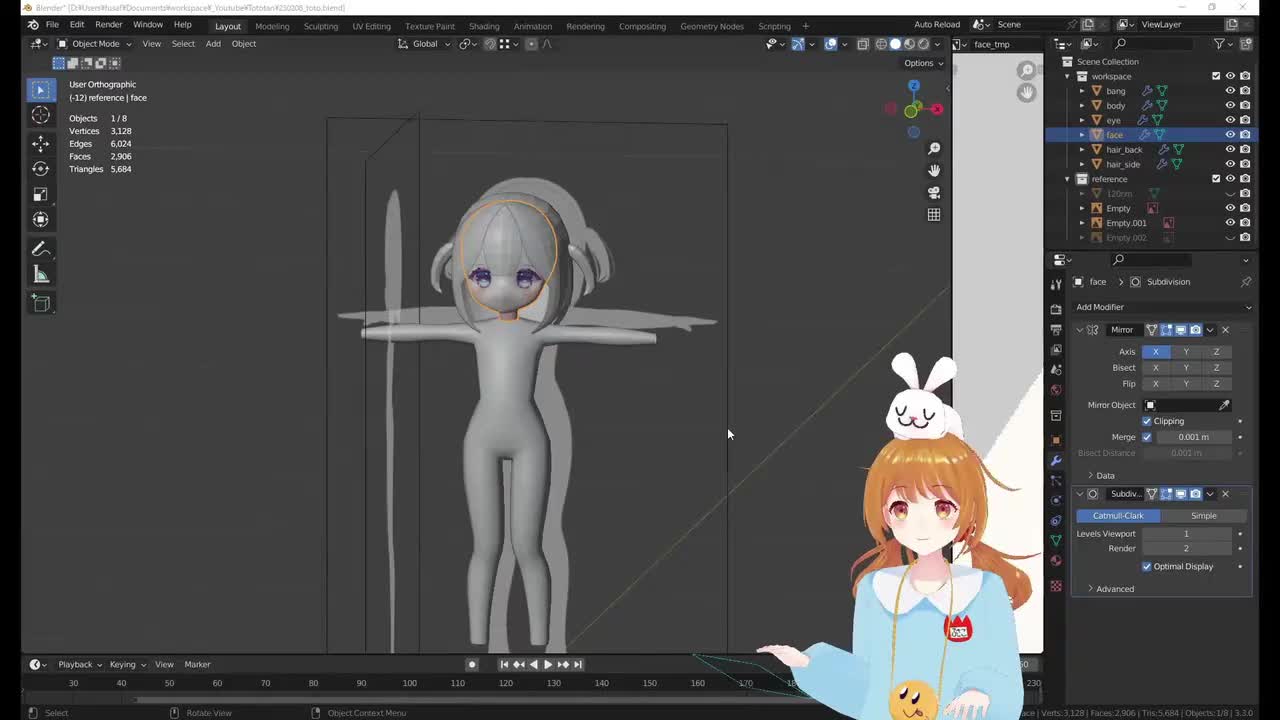The height and width of the screenshot is (720, 1280).
Task: Click the Levels Viewport value field
Action: 1186,534
